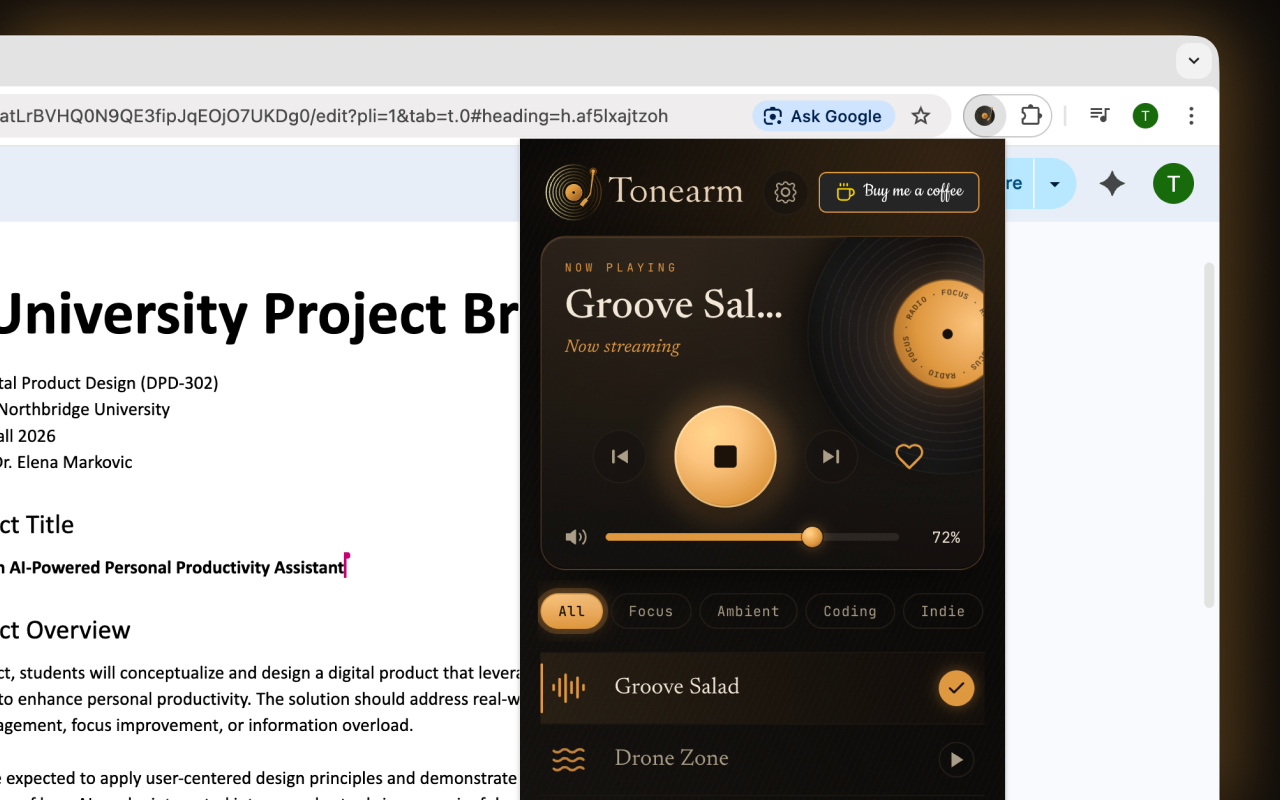Click the Buy me a coffee button
Screen dimensions: 1280x800
(x=898, y=192)
